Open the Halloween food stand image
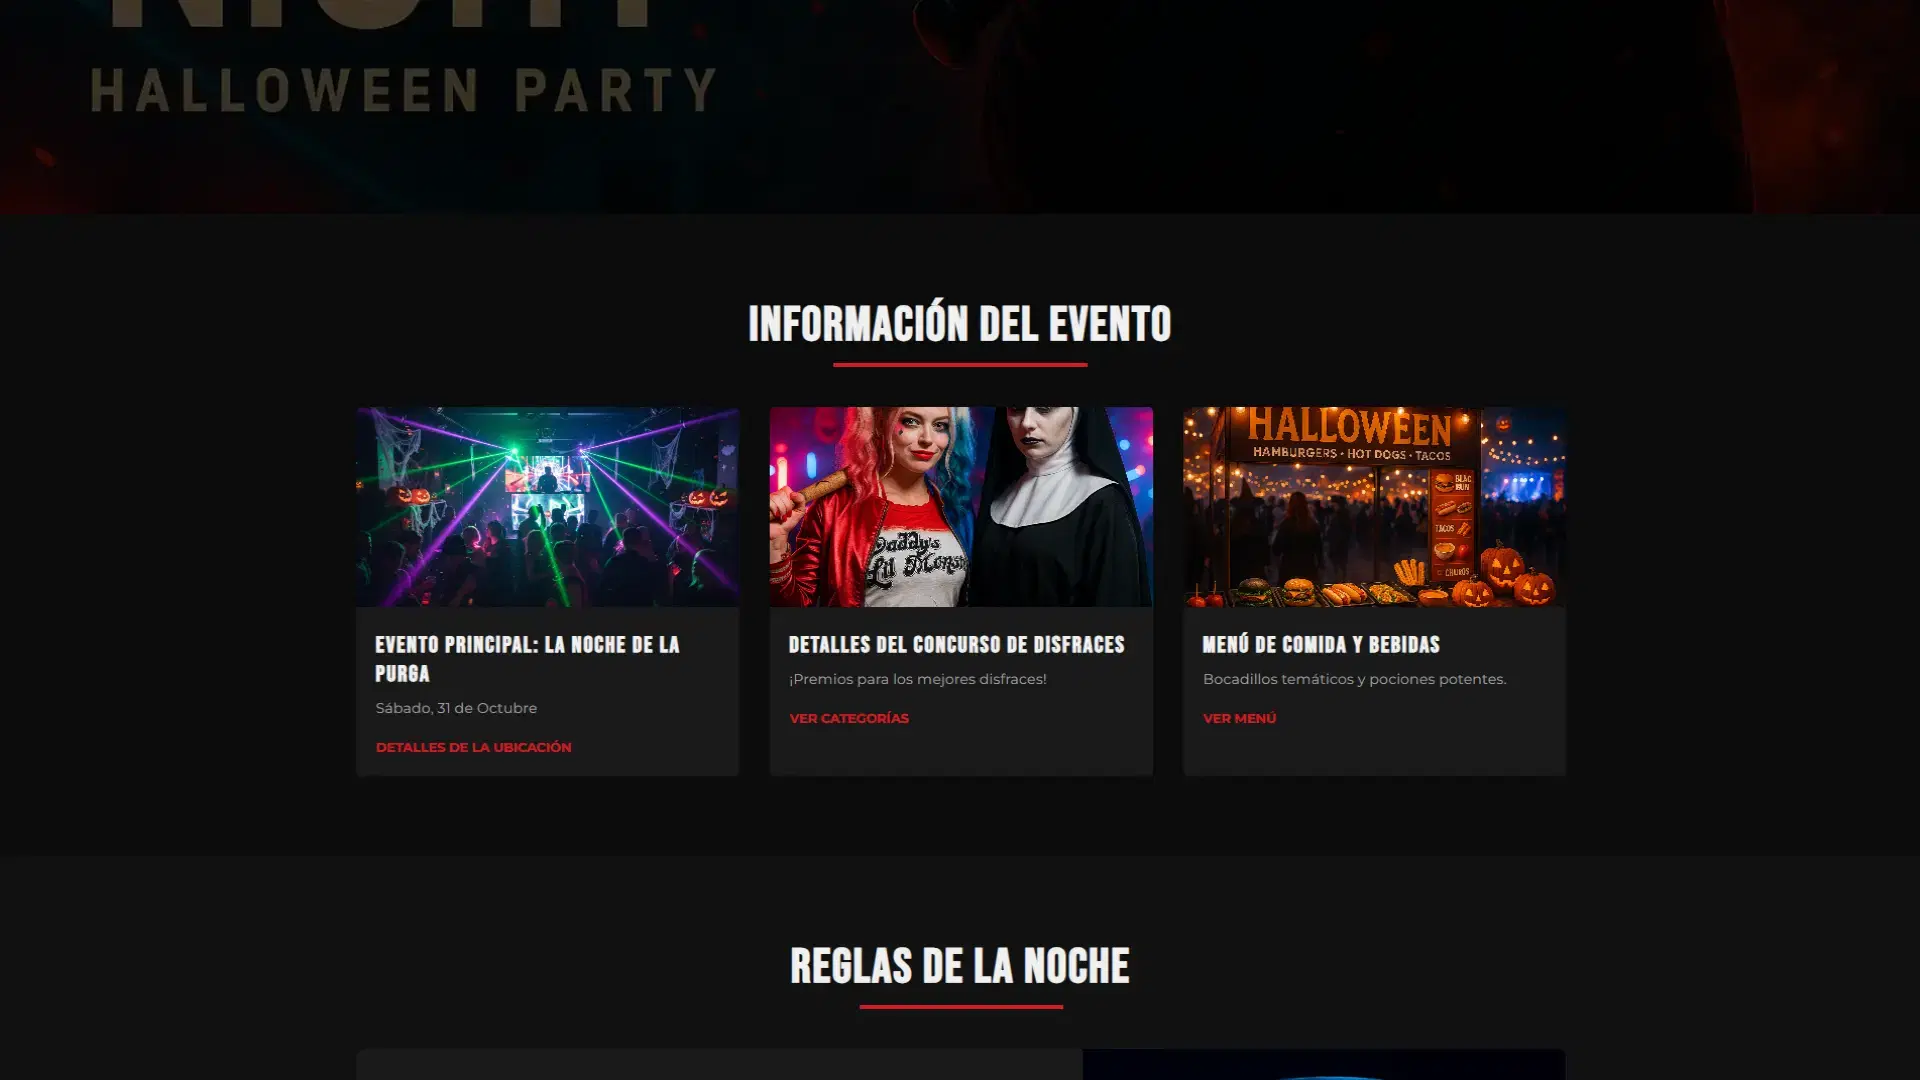The image size is (1920, 1080). [x=1374, y=506]
